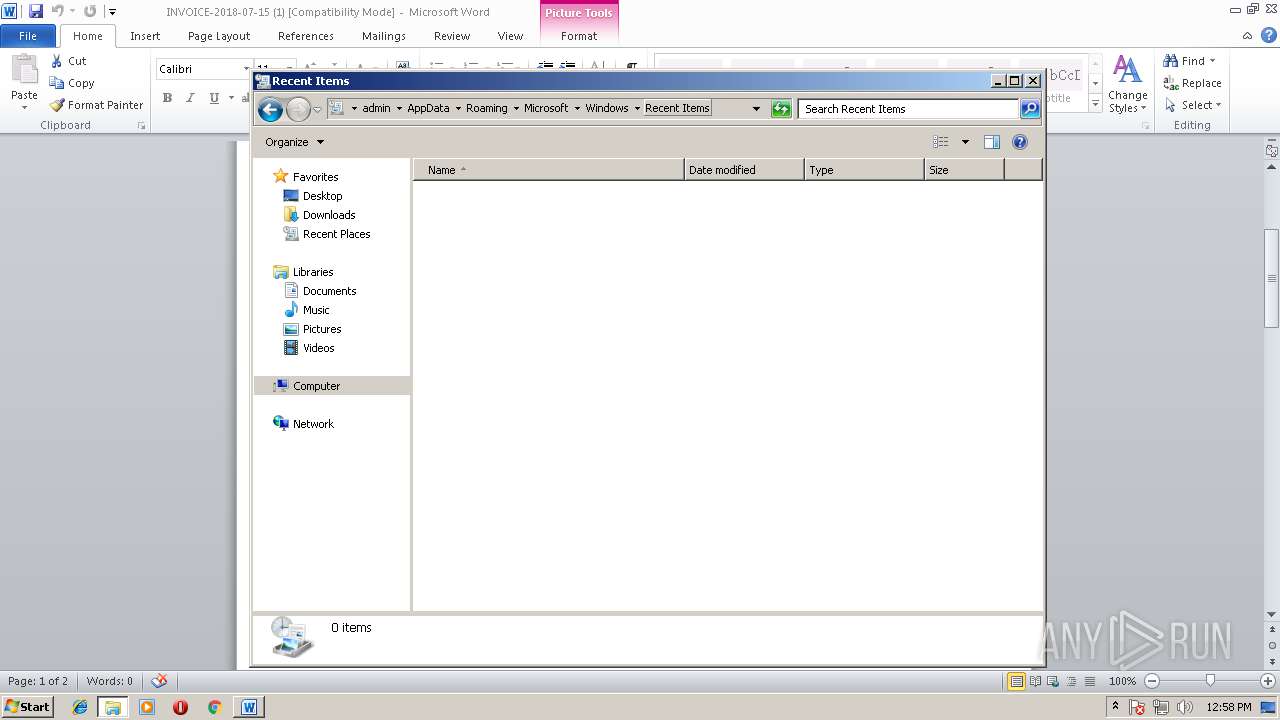Switch to the Review ribbon tab
The image size is (1280, 720).
point(452,36)
